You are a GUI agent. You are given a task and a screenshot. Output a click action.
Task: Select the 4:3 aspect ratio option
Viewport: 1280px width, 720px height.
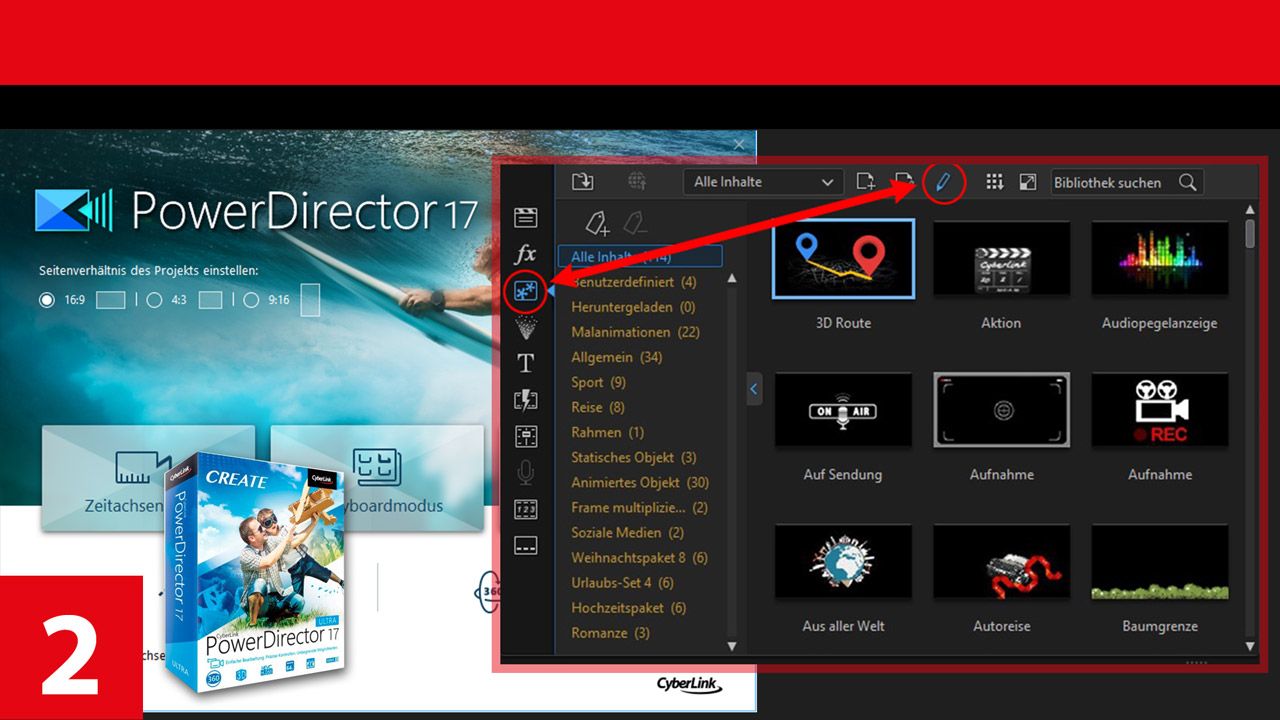(154, 299)
